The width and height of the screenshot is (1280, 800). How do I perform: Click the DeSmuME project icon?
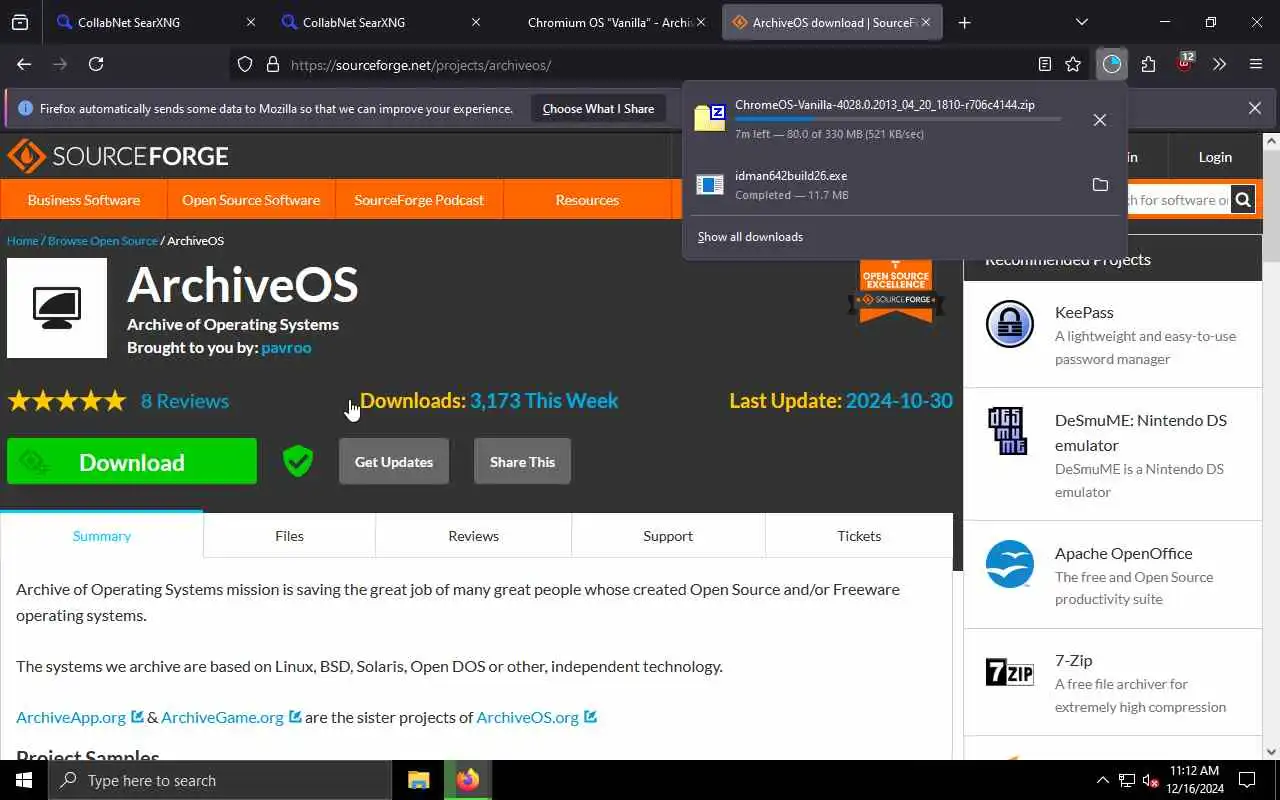click(1007, 431)
